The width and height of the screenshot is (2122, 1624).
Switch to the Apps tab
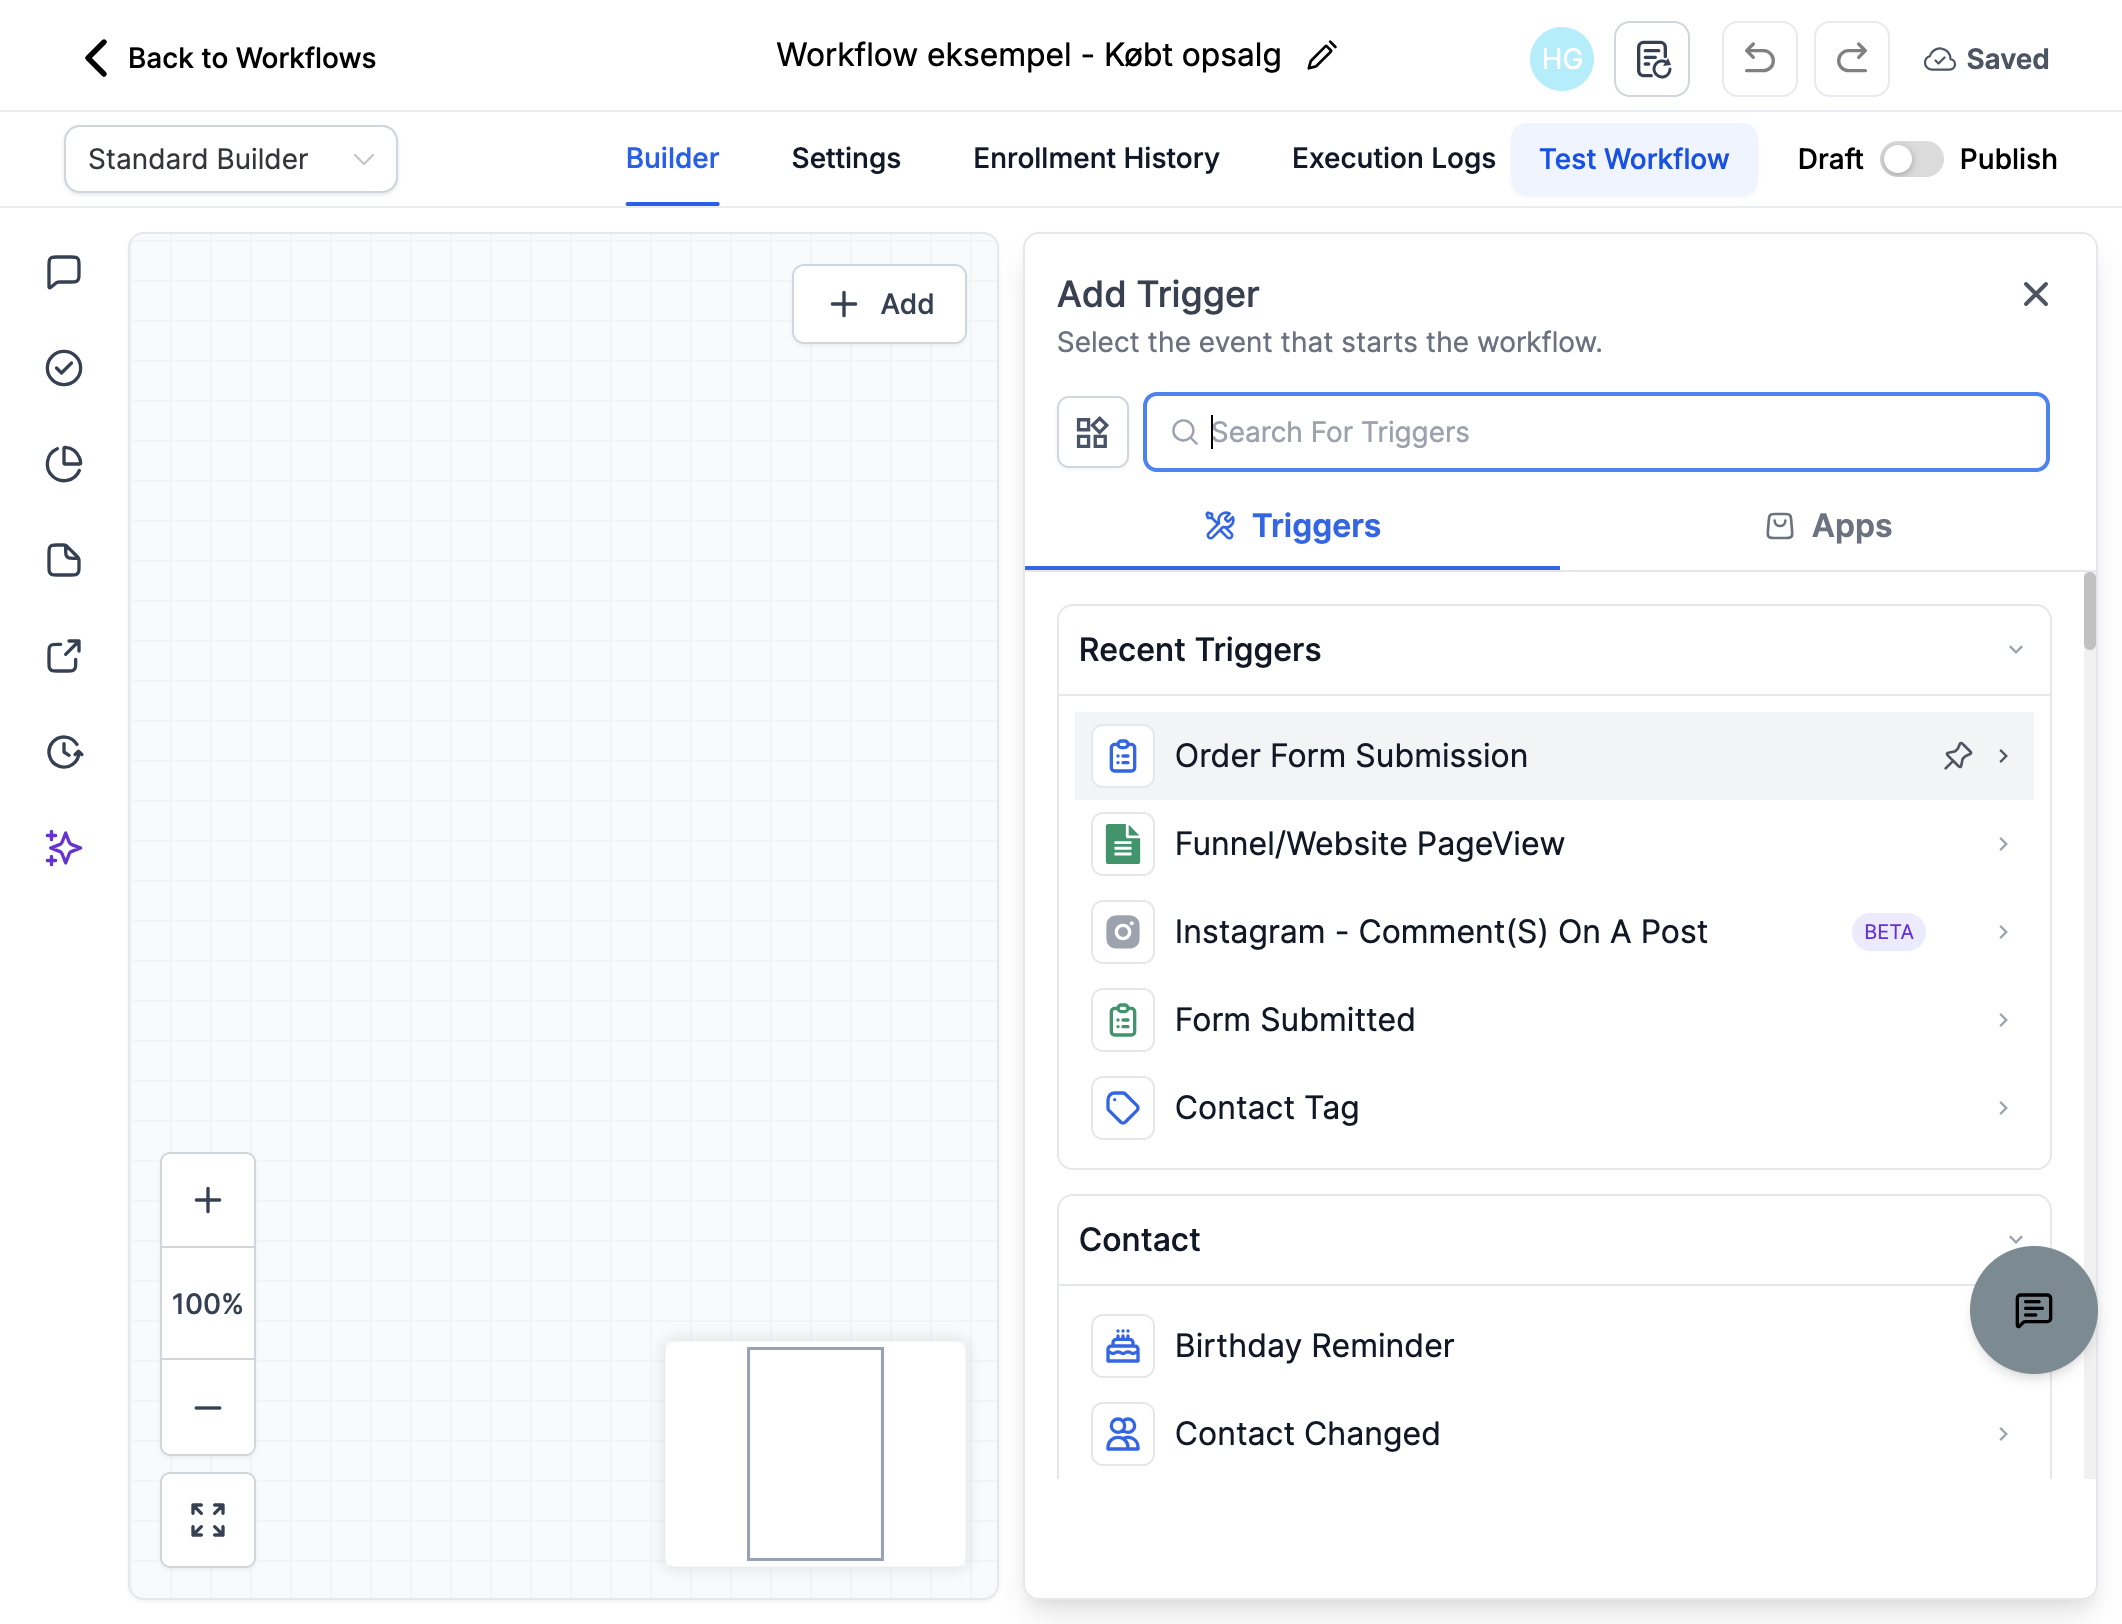click(1828, 526)
